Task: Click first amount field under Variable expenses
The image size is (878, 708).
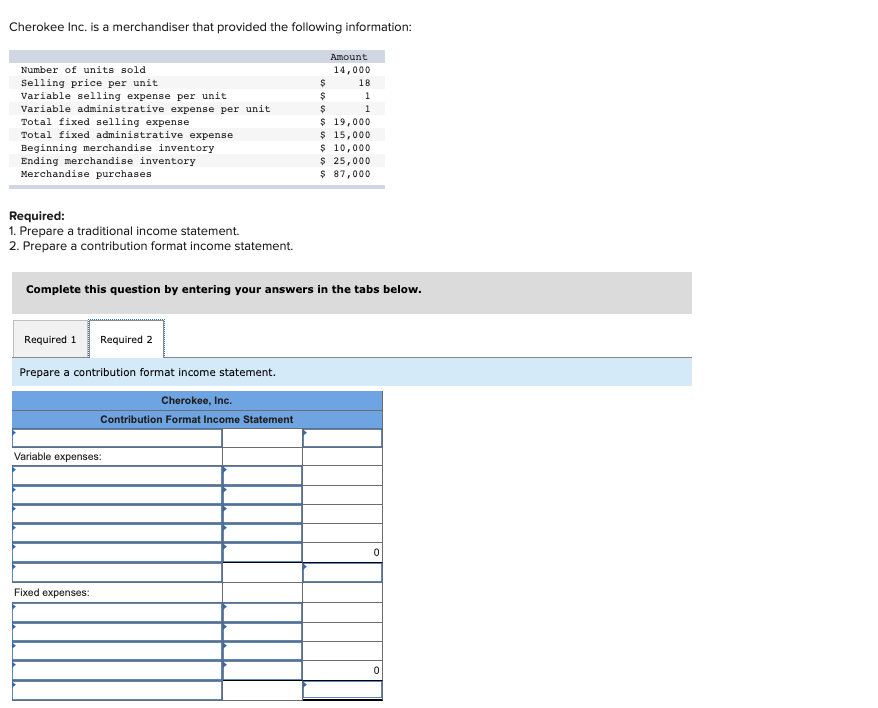Action: pos(262,476)
